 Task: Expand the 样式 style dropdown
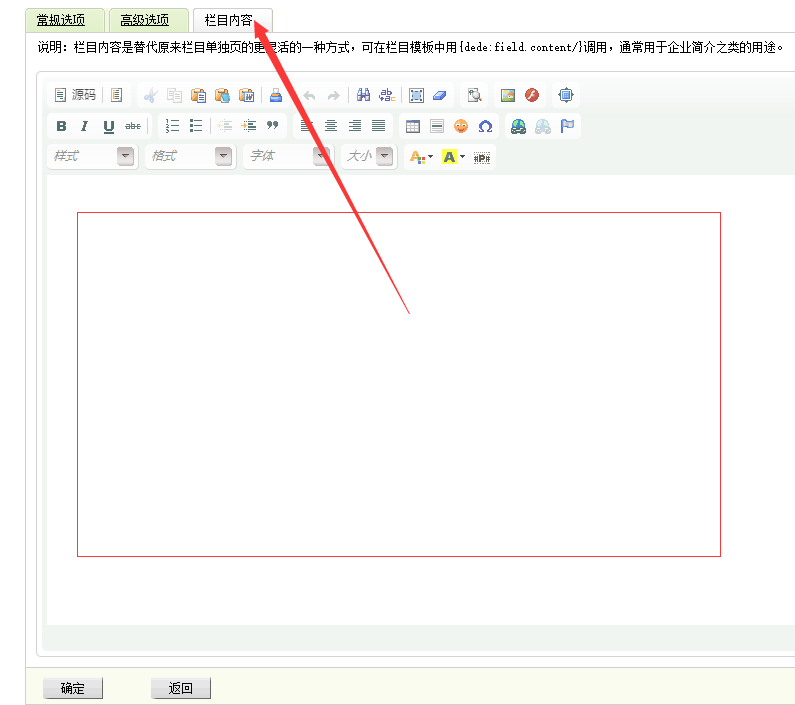(x=125, y=156)
